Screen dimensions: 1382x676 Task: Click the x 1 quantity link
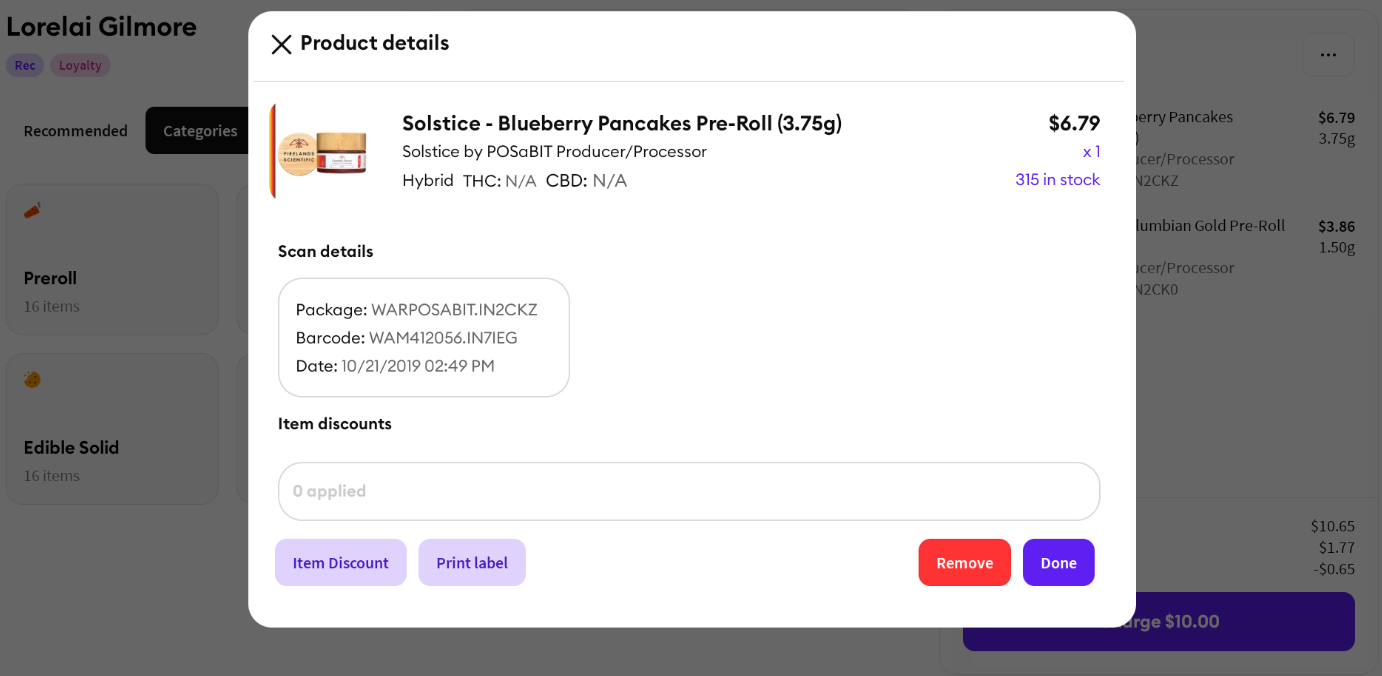[x=1091, y=152]
